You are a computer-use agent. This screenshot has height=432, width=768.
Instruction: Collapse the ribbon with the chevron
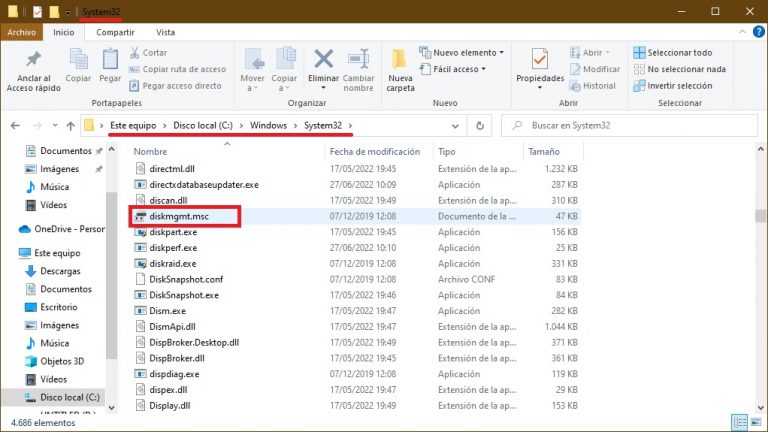click(742, 32)
